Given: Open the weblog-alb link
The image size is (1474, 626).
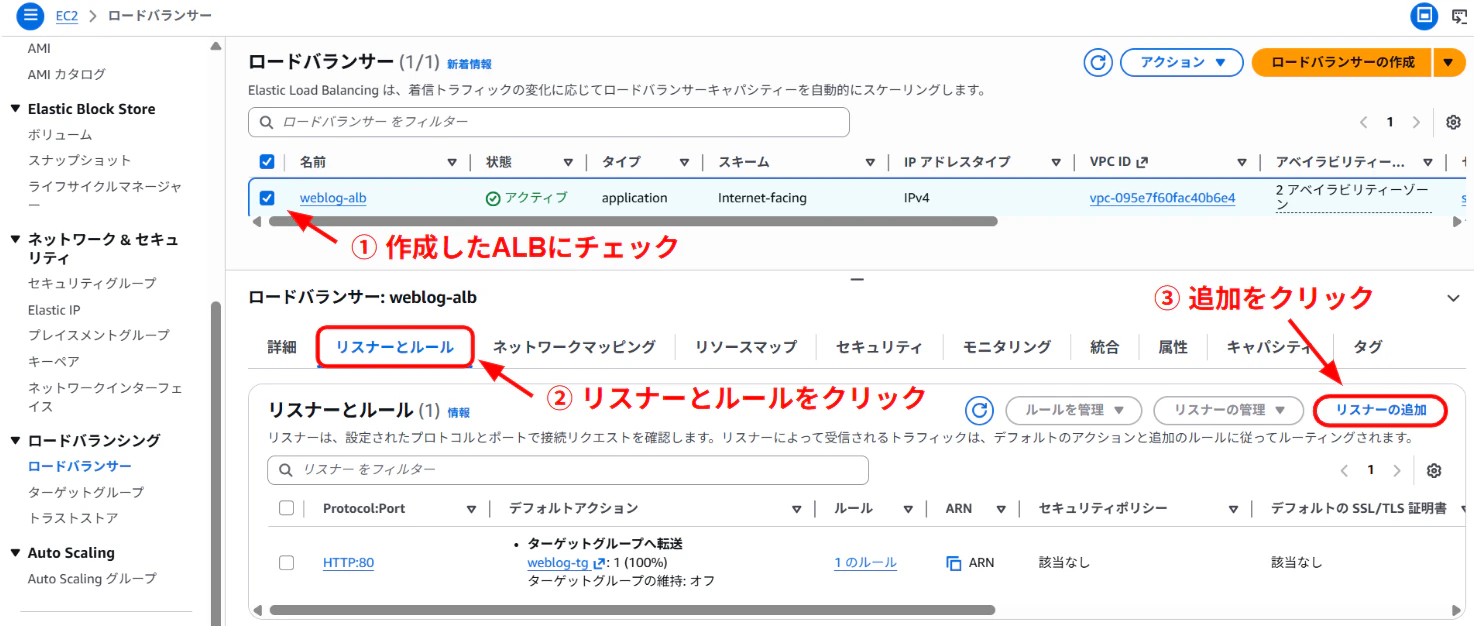Looking at the screenshot, I should click(x=333, y=198).
